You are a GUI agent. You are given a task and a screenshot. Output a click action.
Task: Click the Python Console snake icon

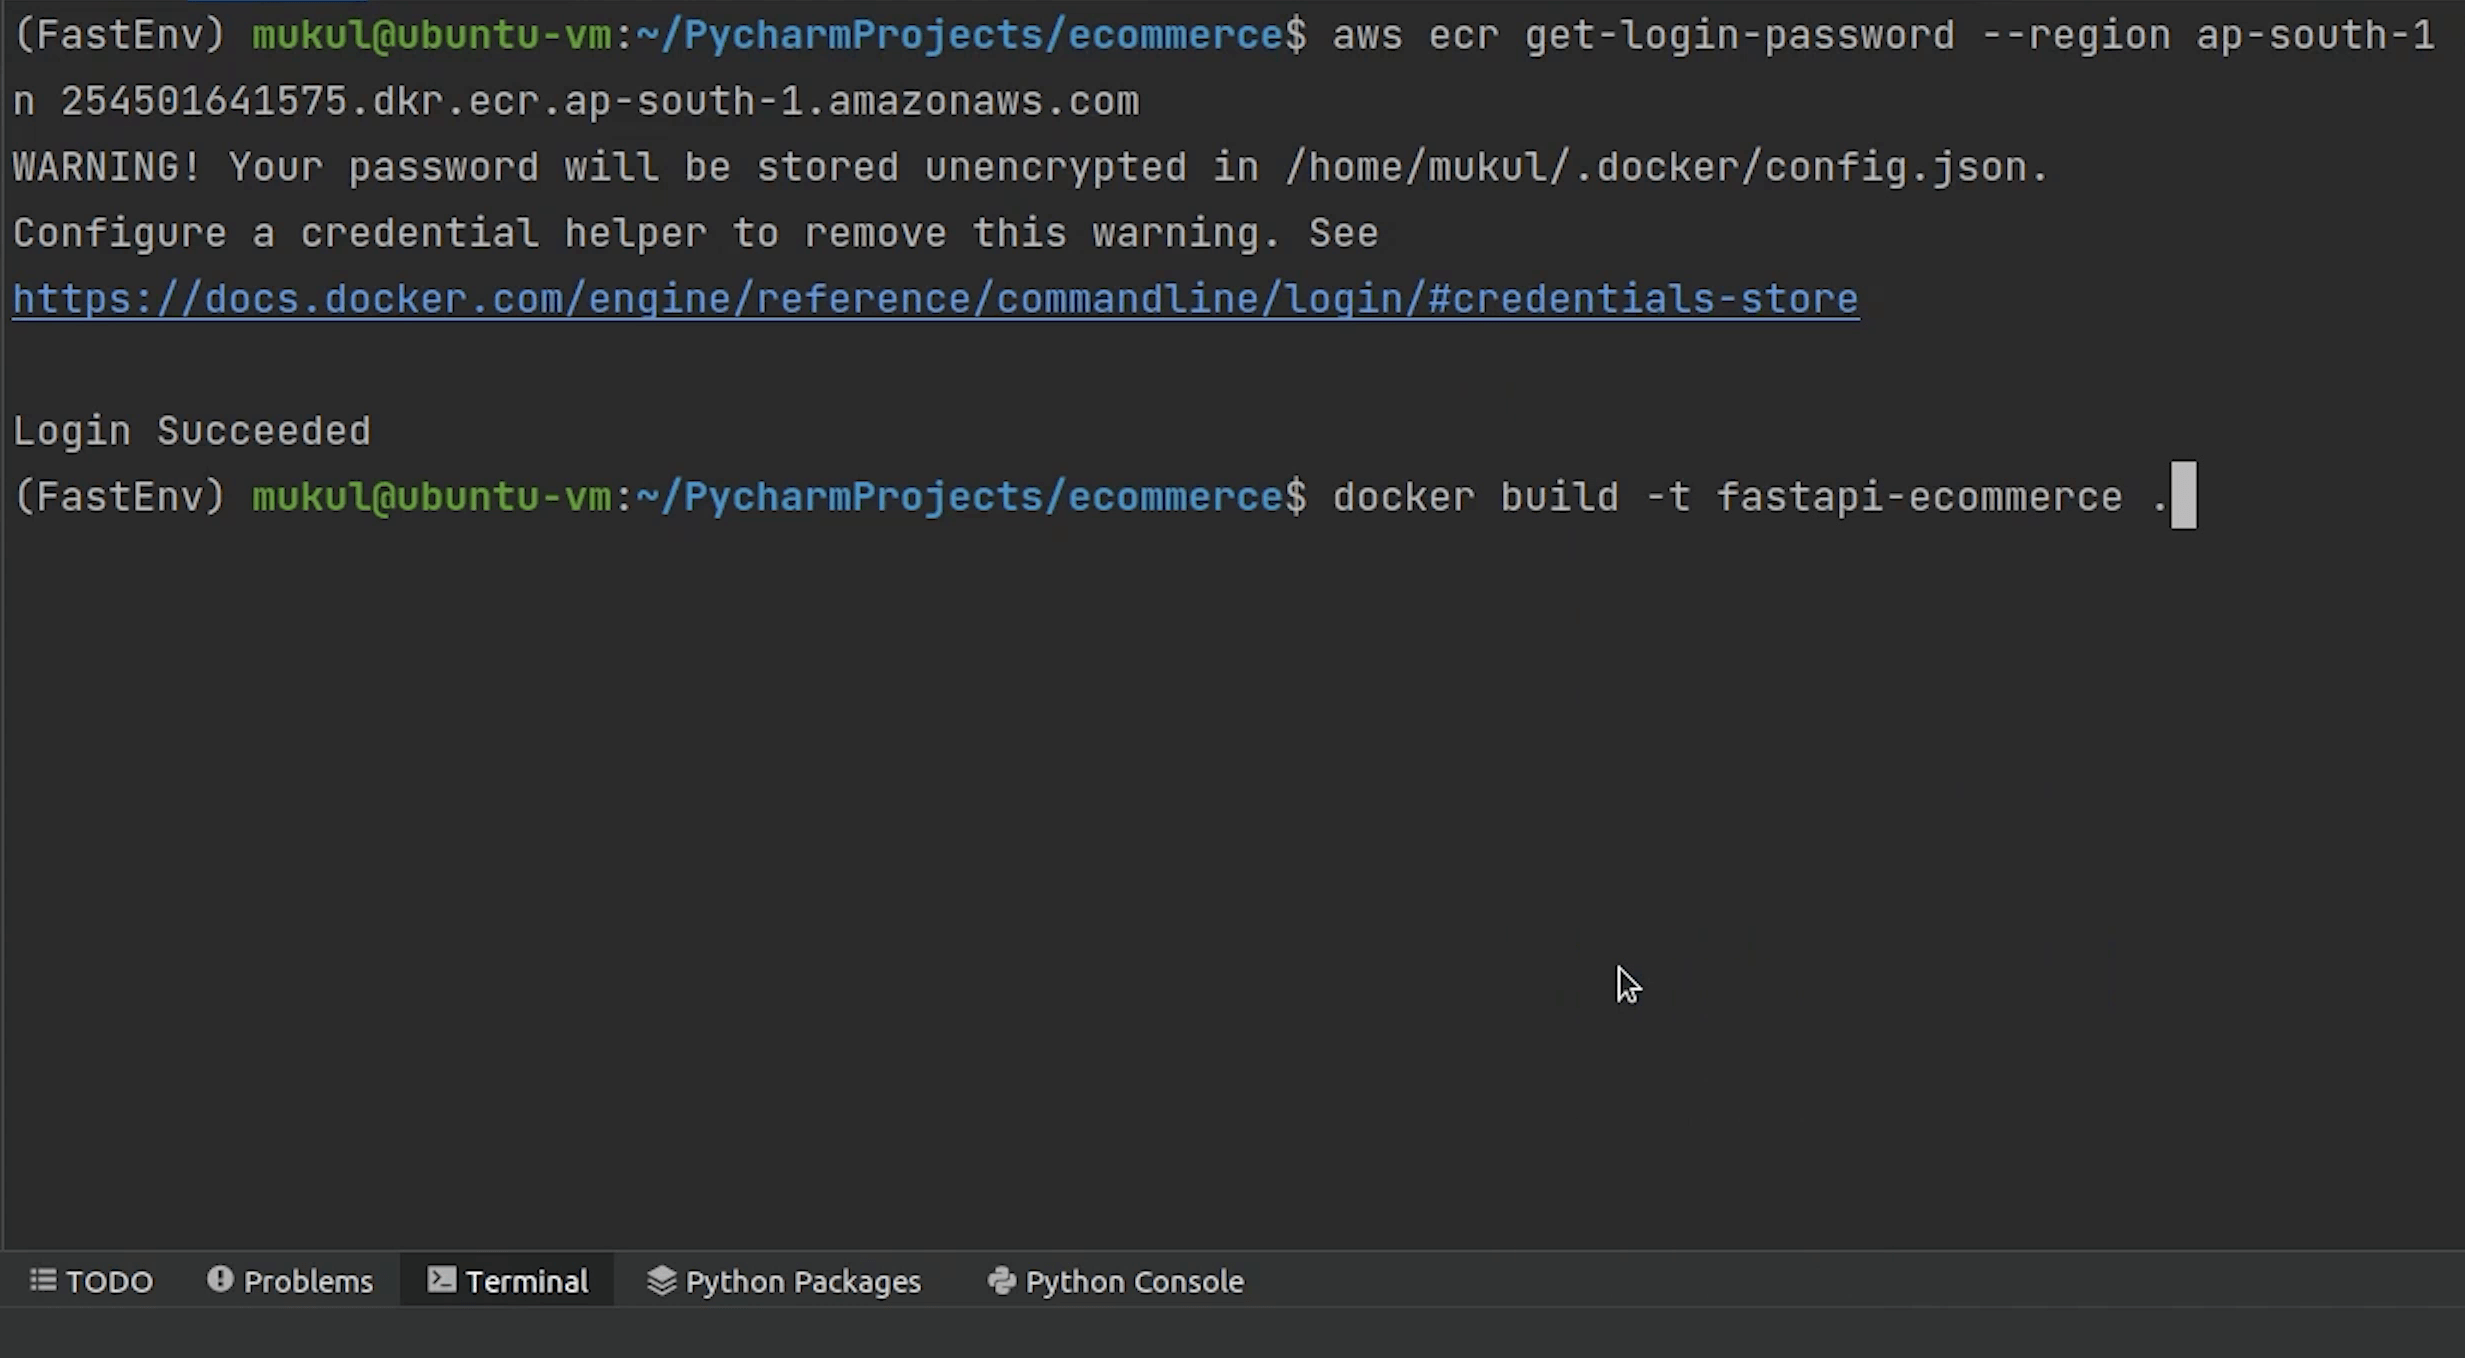tap(1001, 1280)
